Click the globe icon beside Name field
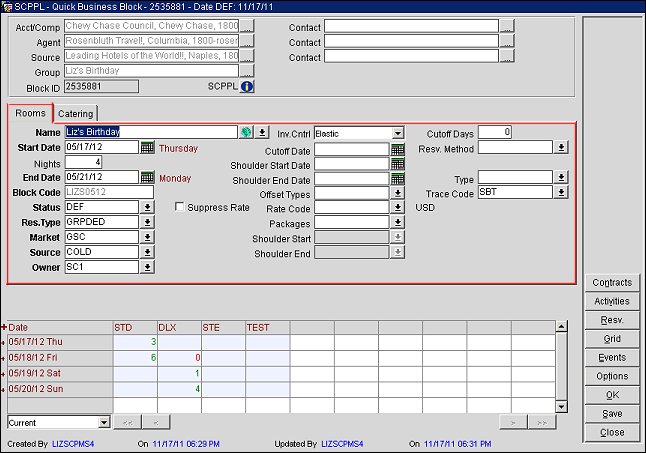 pyautogui.click(x=245, y=132)
